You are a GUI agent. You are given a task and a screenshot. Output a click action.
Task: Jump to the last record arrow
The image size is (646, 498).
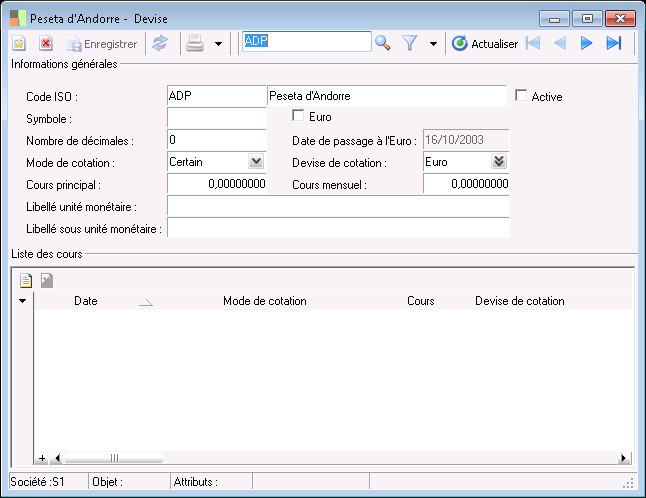click(x=614, y=43)
